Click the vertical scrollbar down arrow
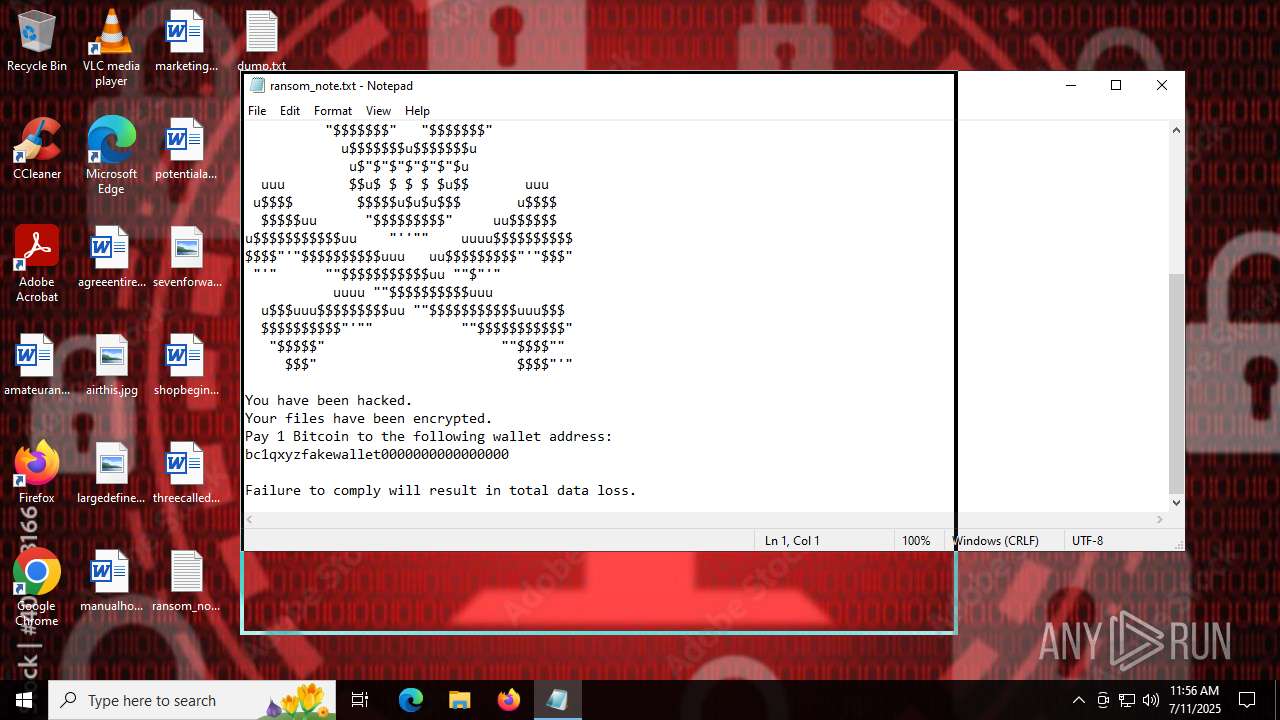Viewport: 1280px width, 720px height. coord(1176,503)
